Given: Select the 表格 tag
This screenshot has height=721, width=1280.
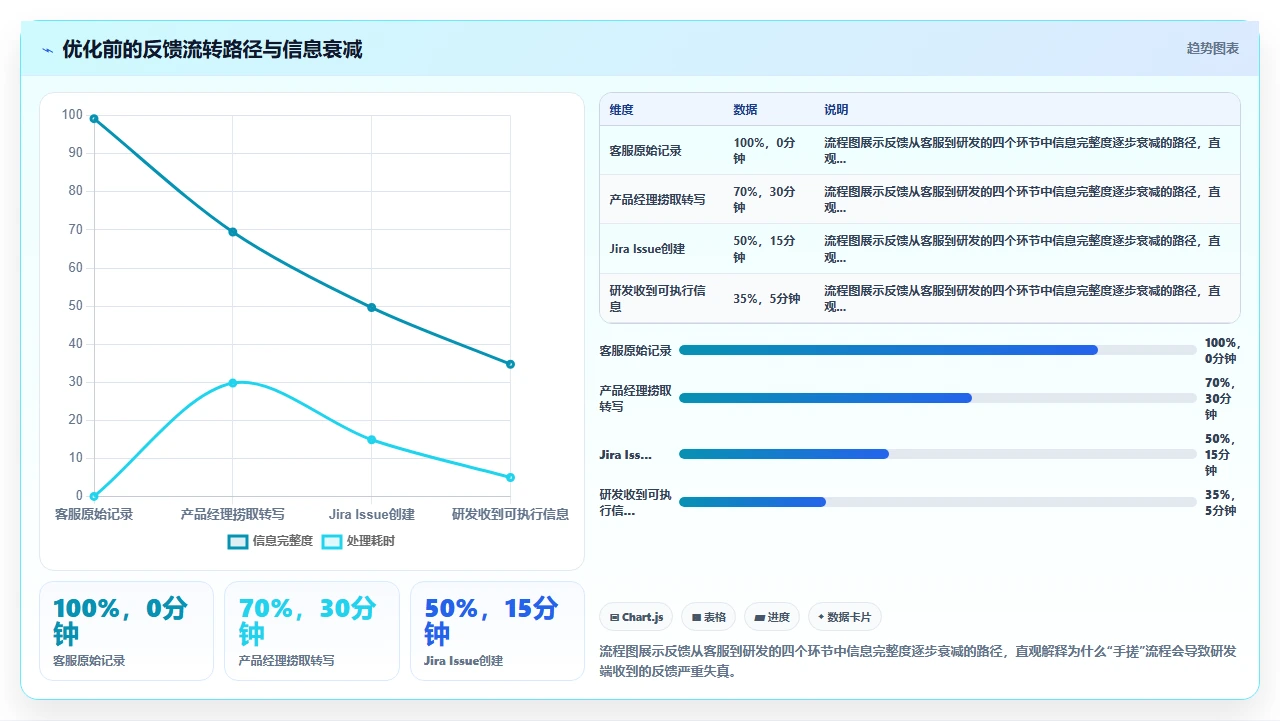Looking at the screenshot, I should pos(709,617).
